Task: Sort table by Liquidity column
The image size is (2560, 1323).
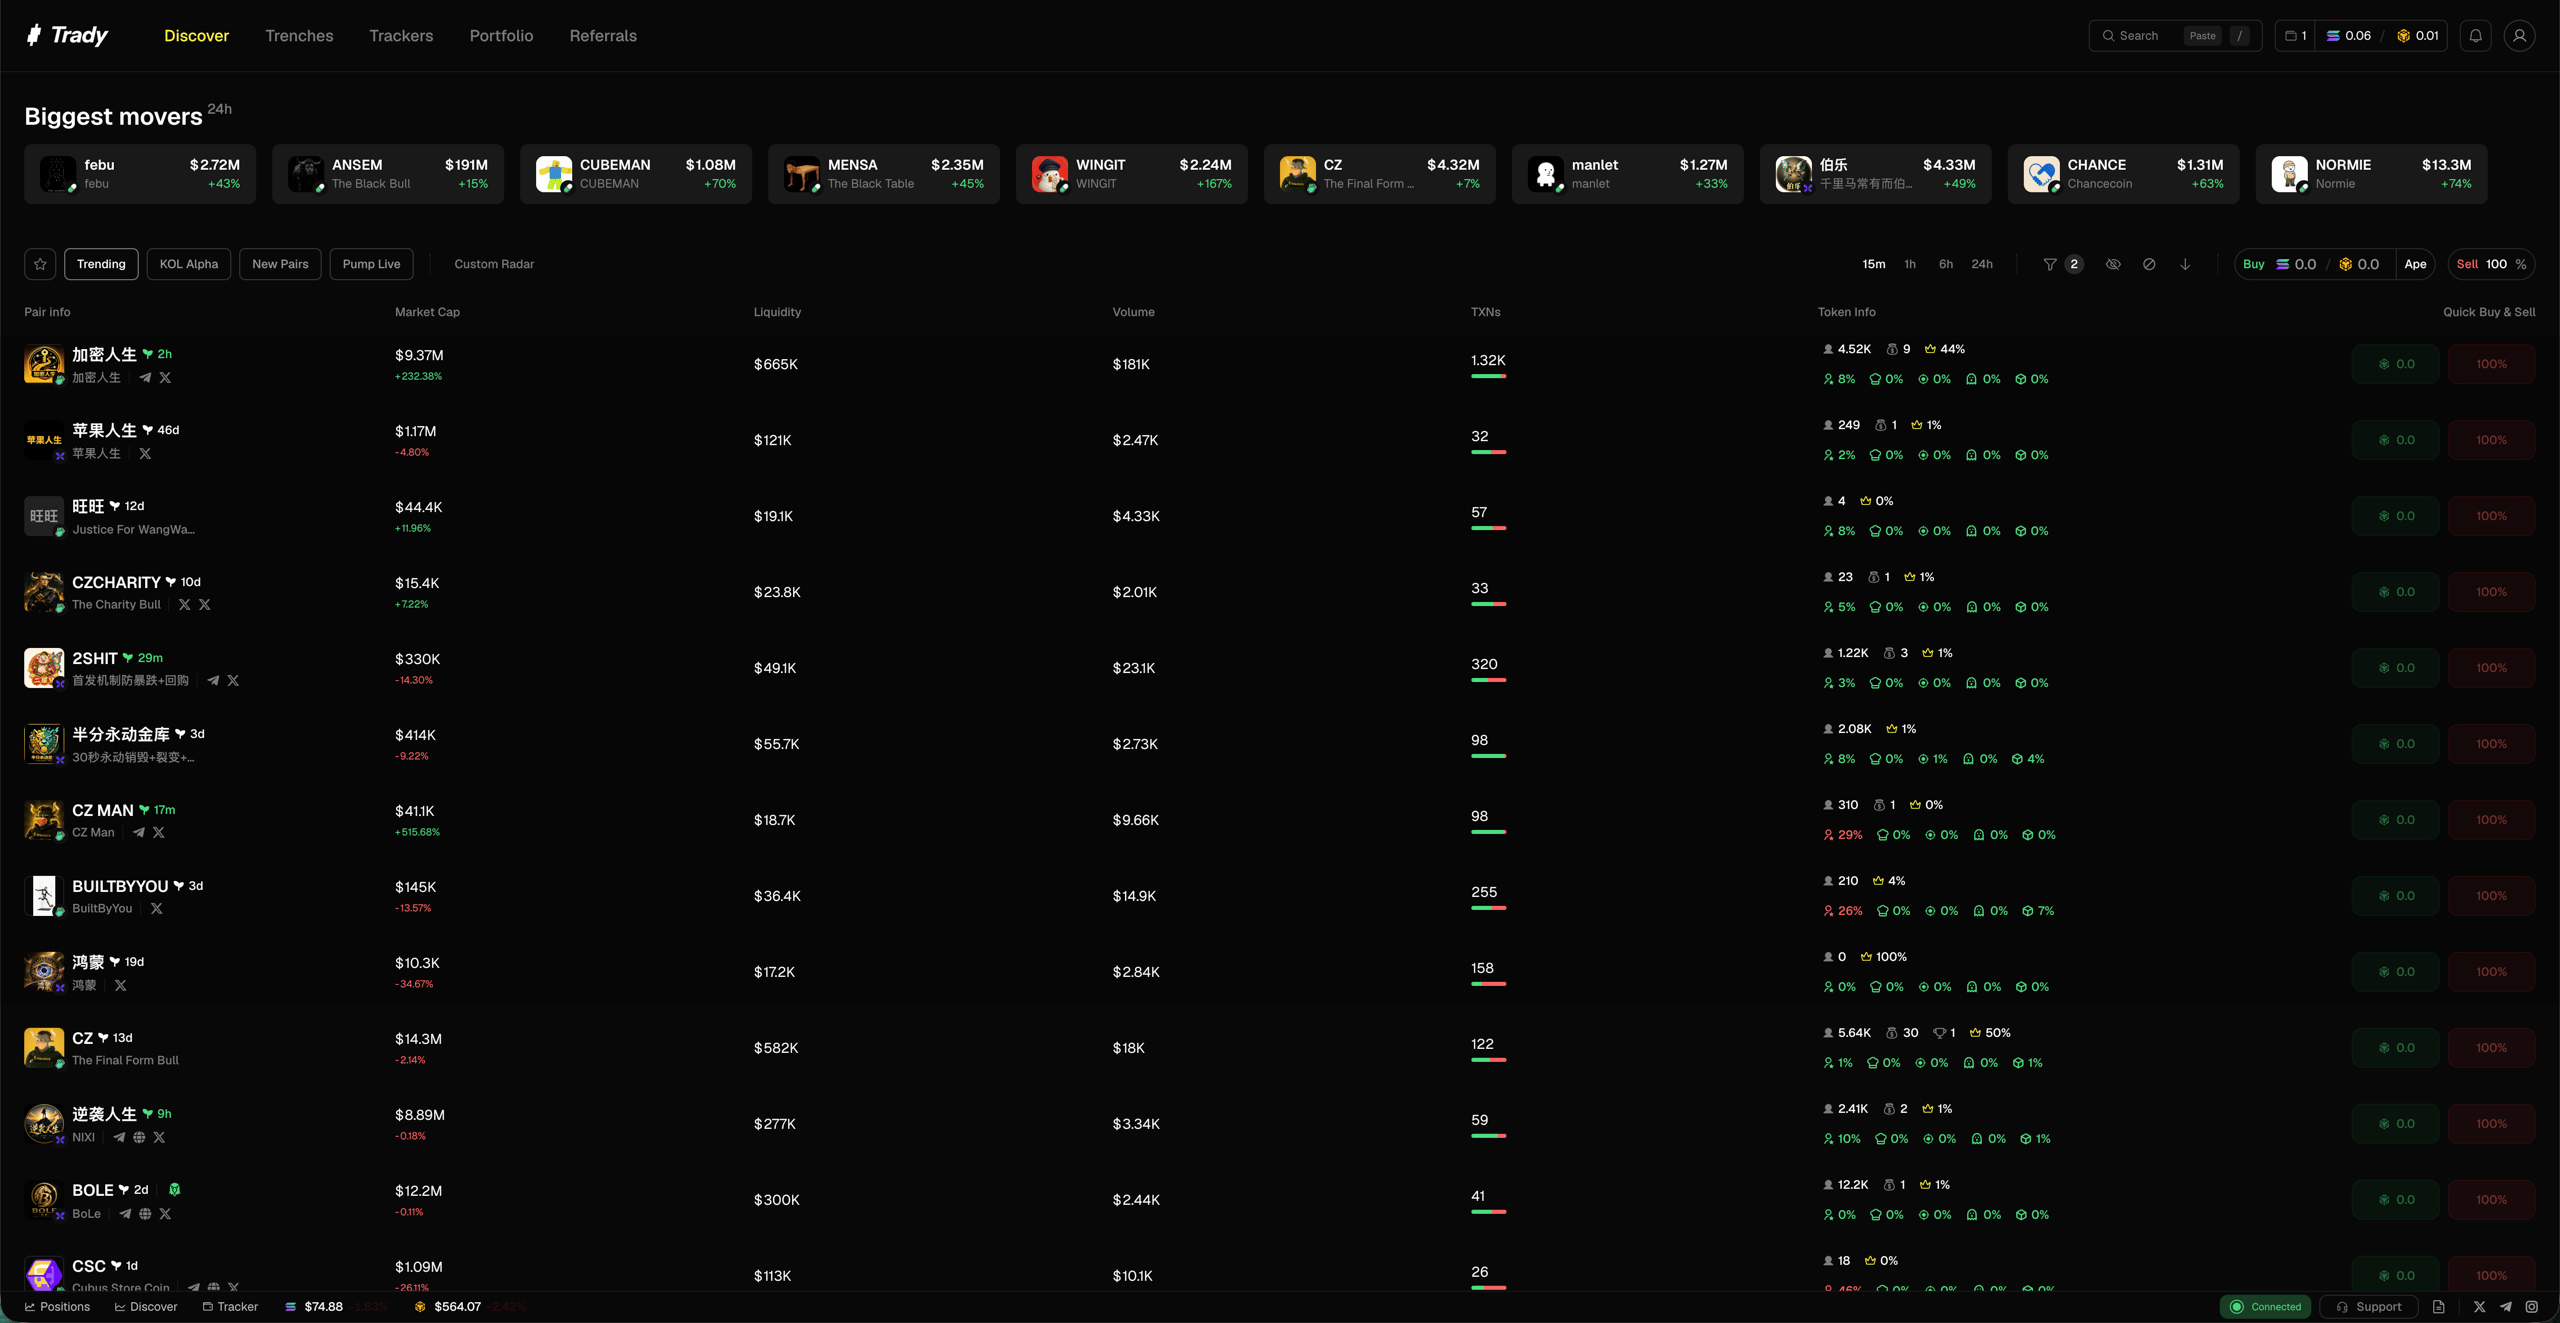Action: click(777, 312)
